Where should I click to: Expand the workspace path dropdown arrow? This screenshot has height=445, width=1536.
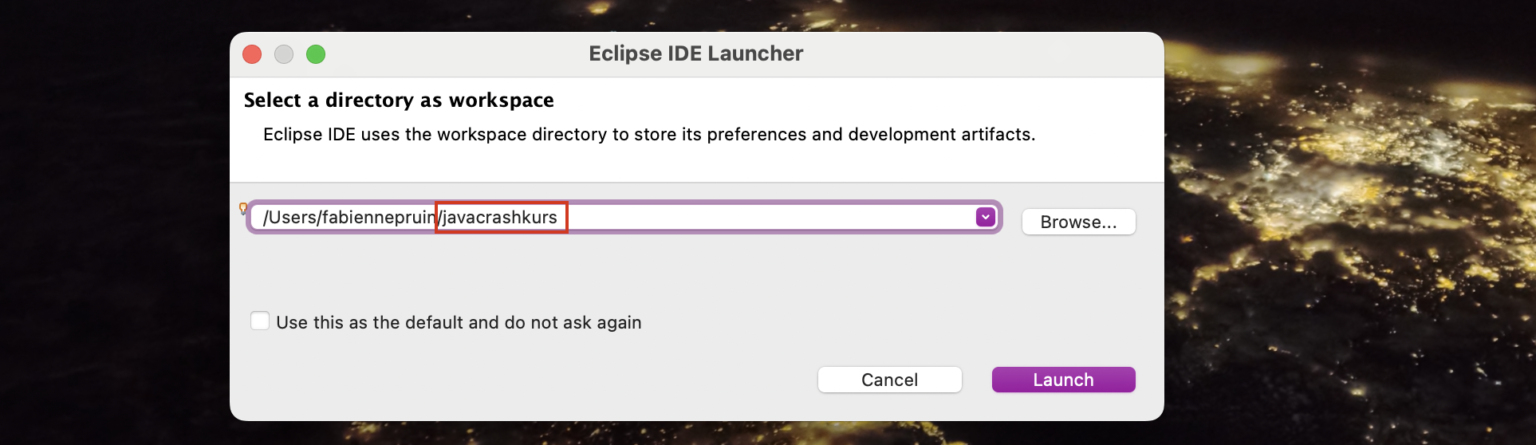(985, 217)
